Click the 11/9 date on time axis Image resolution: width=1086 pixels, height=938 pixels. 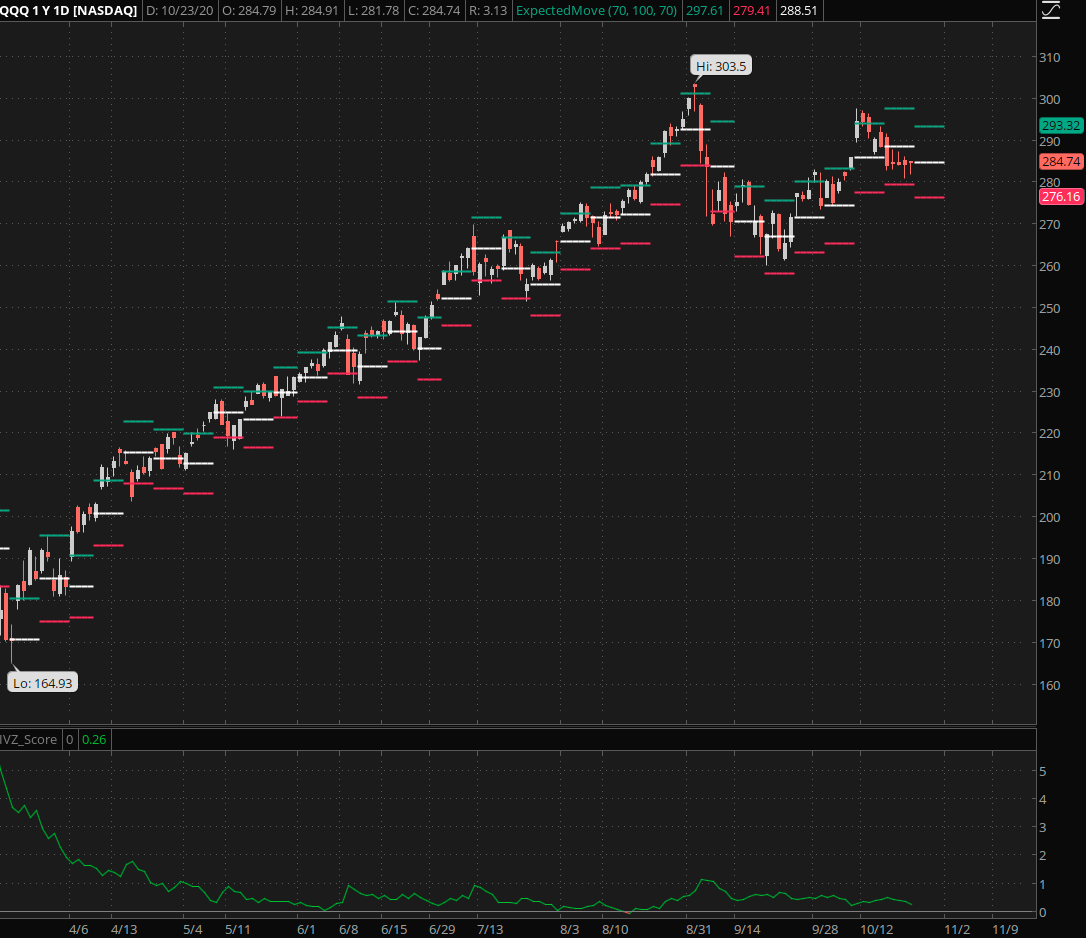(x=1005, y=929)
